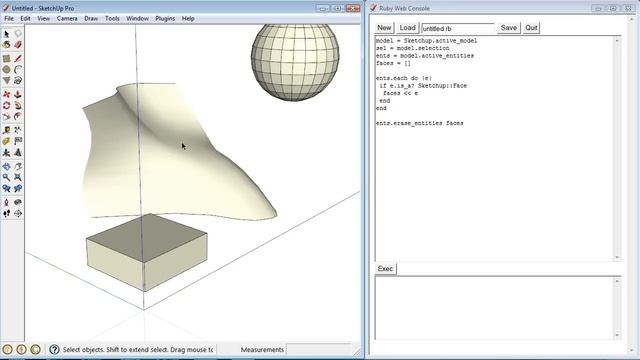
Task: Click Load in Ruby Web Console
Action: (407, 28)
